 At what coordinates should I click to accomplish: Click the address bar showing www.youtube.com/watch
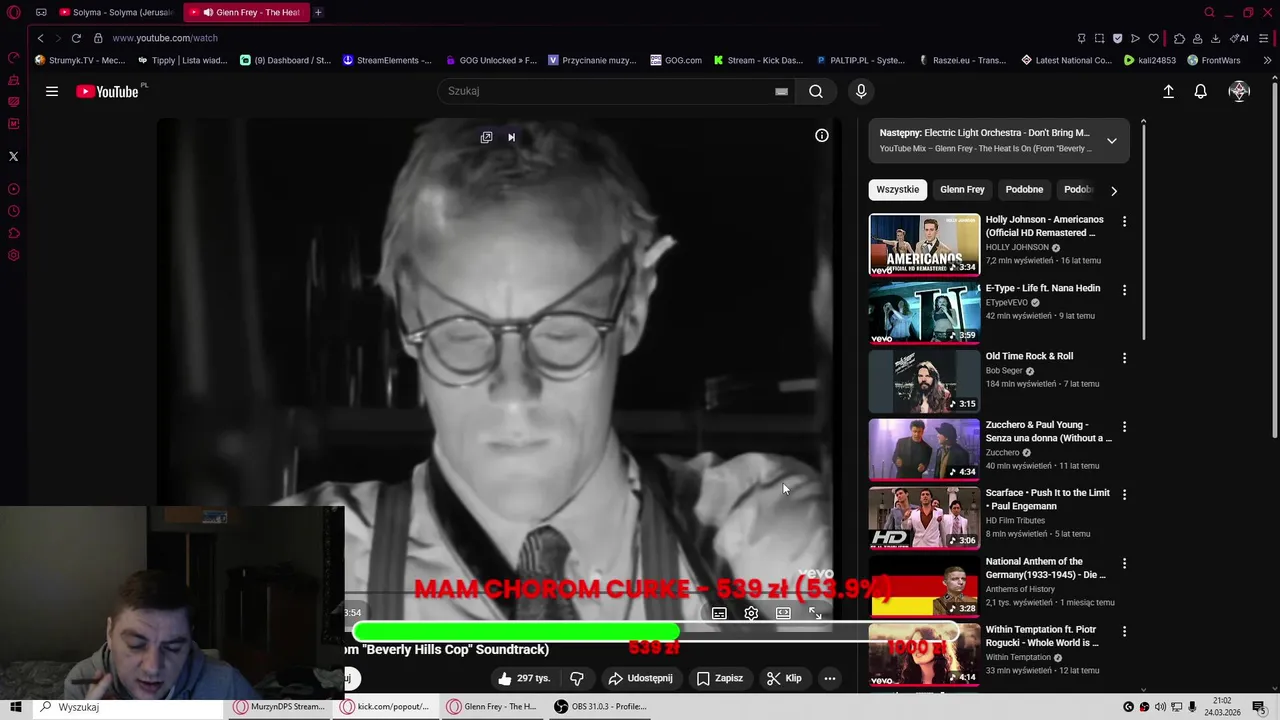point(165,38)
